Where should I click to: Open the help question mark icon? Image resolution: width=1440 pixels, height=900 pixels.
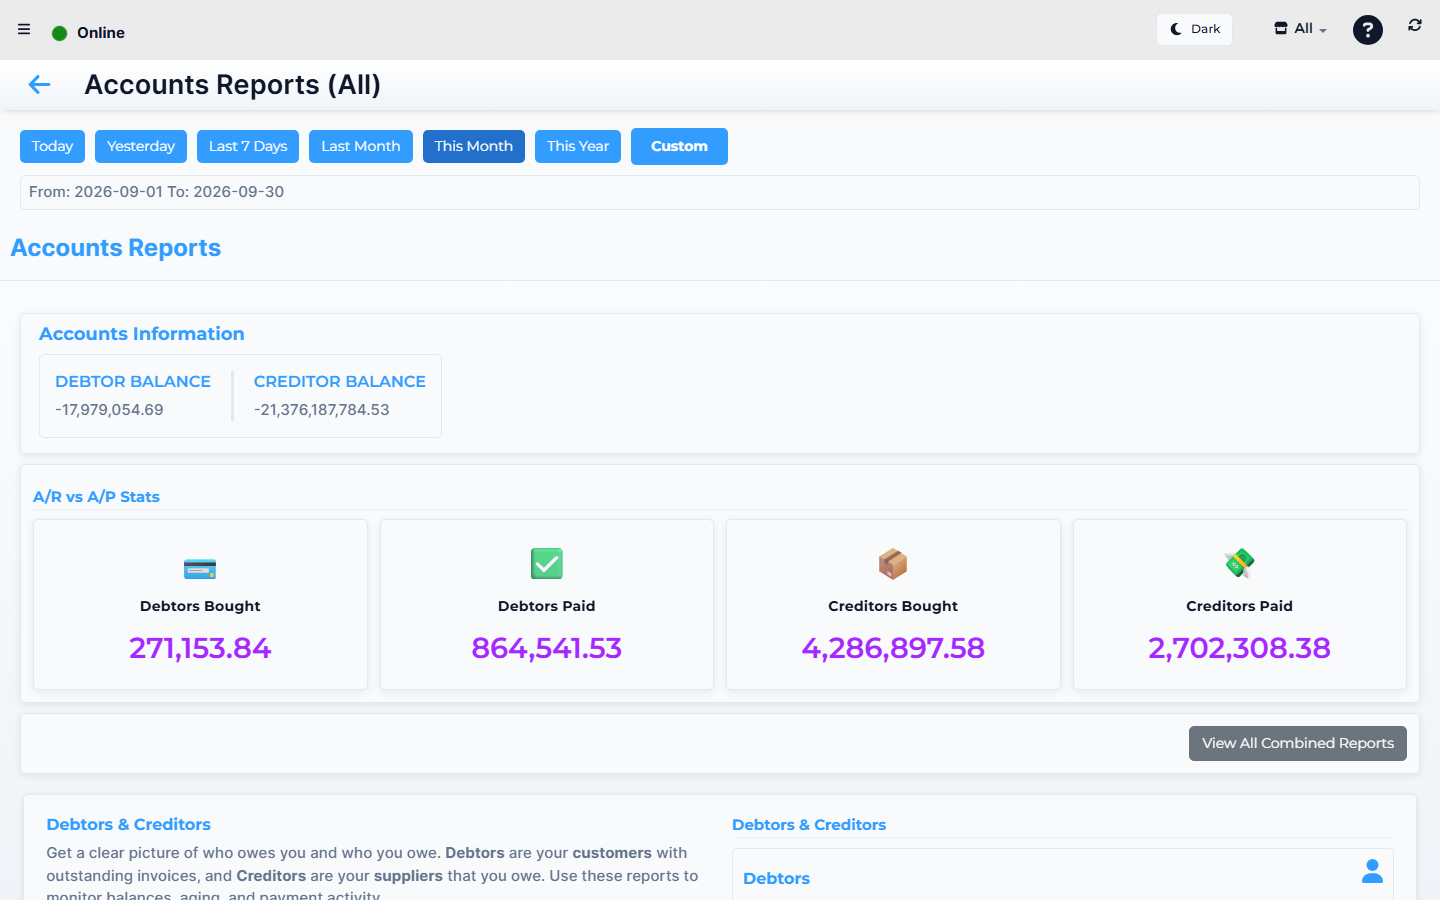[x=1367, y=30]
